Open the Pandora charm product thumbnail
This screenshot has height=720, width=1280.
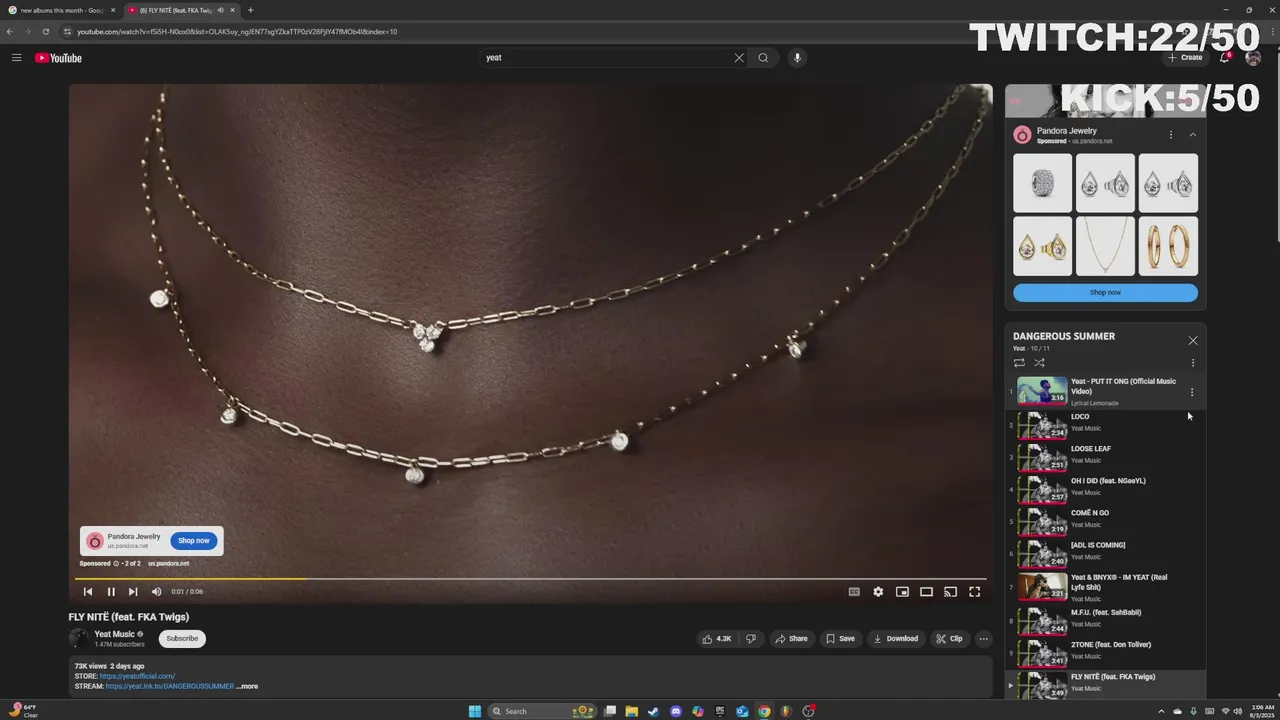tap(1042, 183)
